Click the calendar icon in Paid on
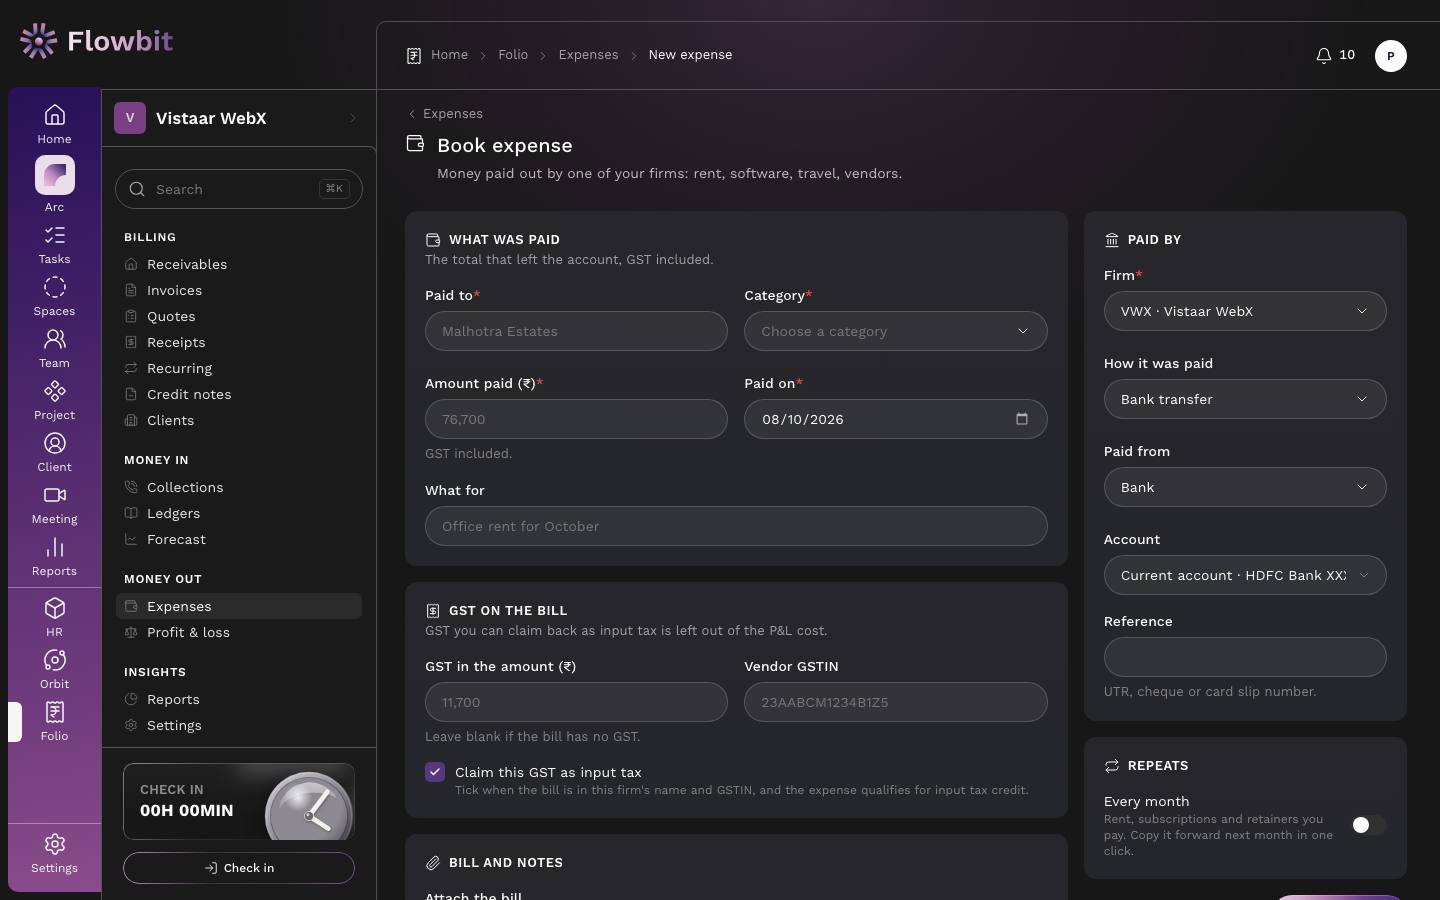The image size is (1440, 900). point(1022,419)
